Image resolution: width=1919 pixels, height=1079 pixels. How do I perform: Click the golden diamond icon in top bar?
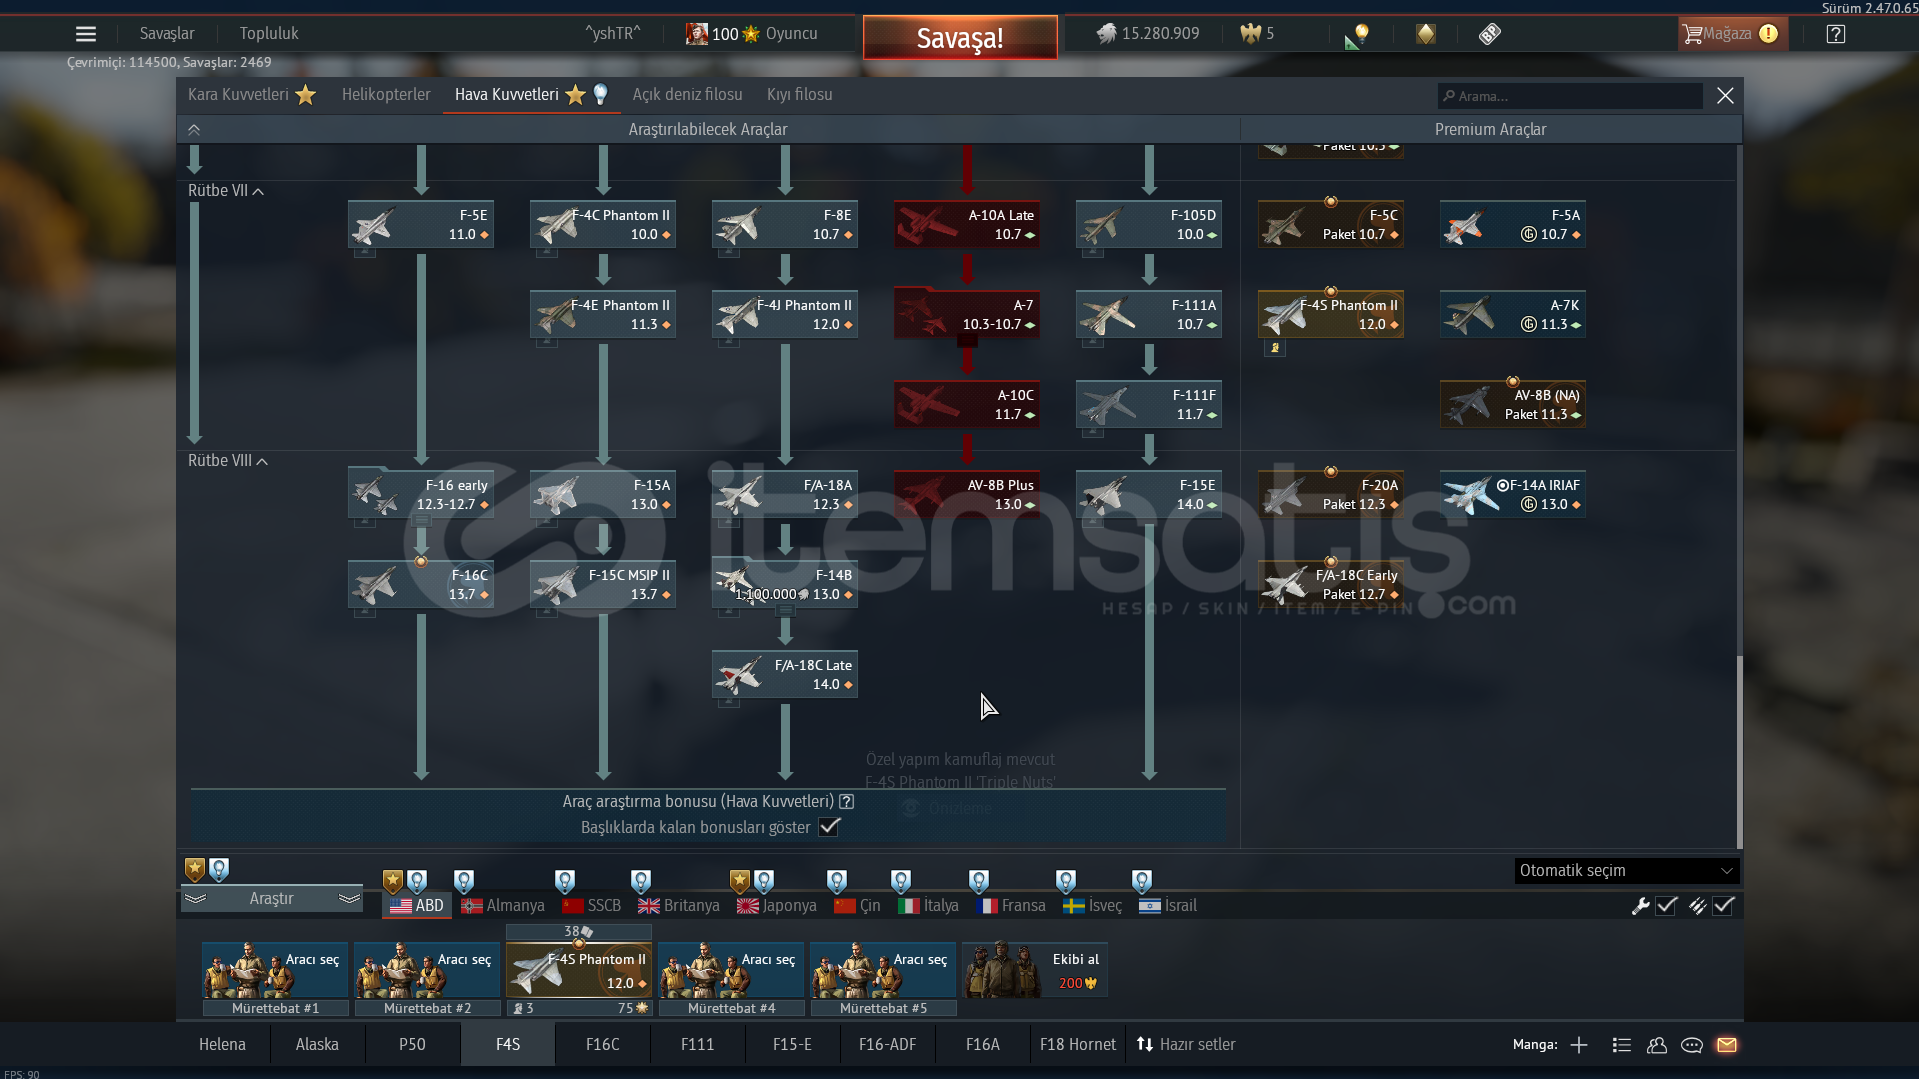(1425, 34)
